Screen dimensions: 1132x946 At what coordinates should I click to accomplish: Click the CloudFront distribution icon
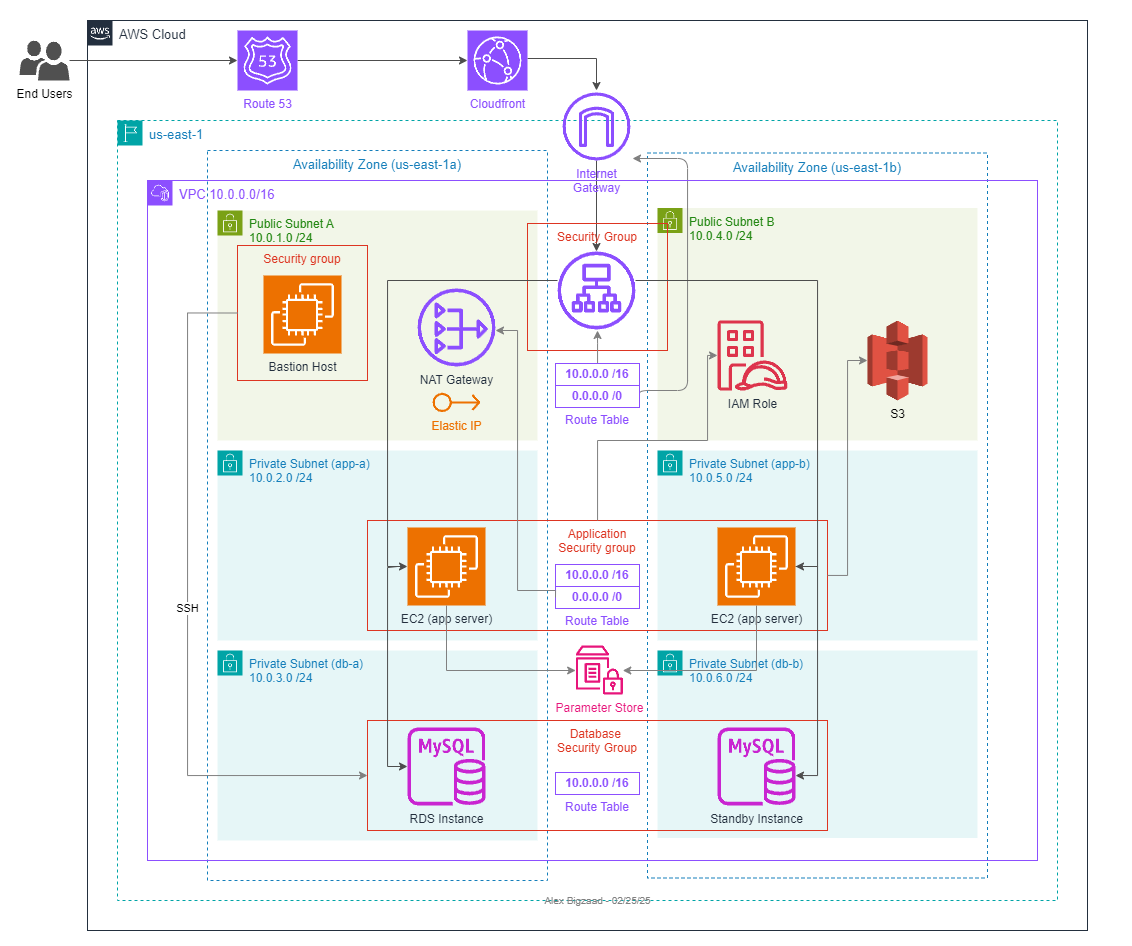[x=497, y=60]
